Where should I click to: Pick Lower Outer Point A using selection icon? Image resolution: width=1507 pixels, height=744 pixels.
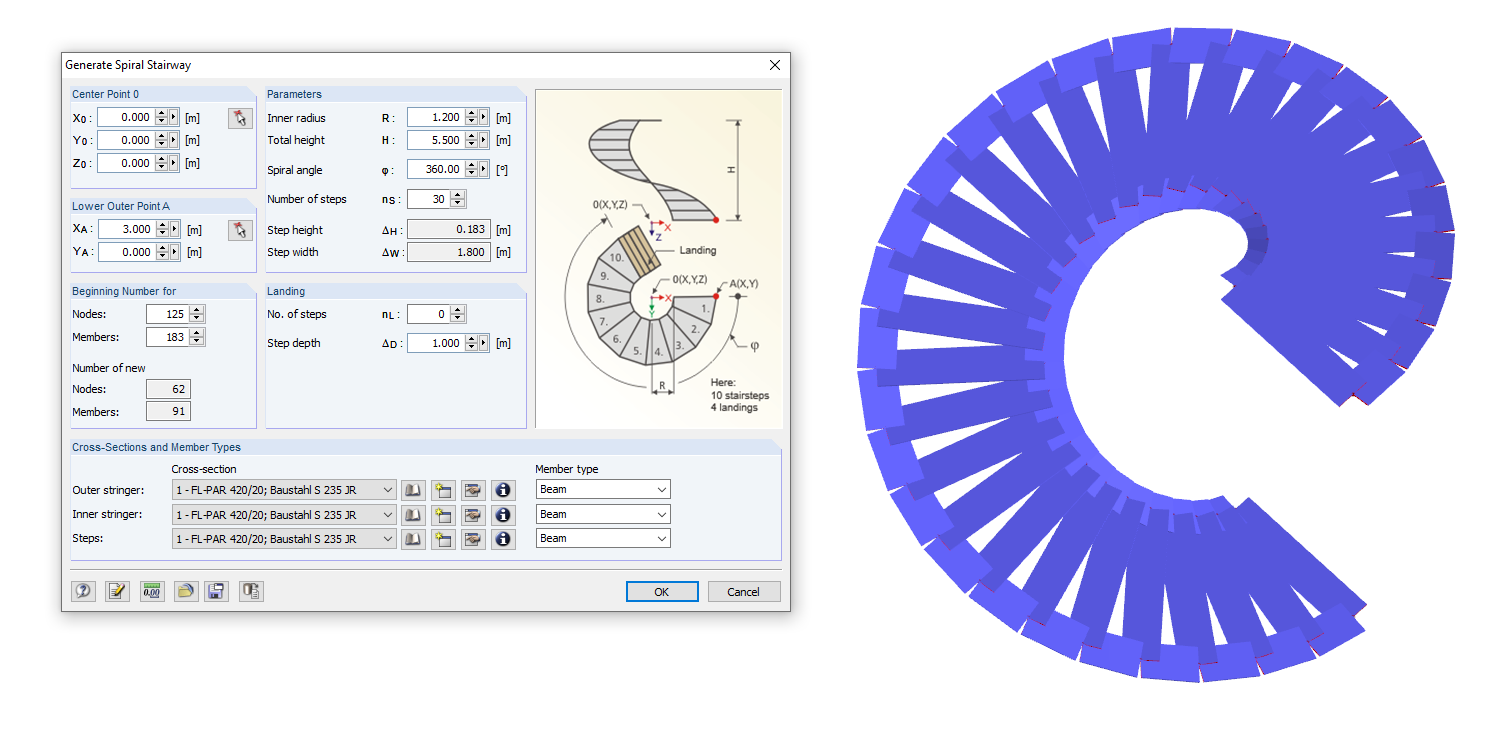[239, 229]
